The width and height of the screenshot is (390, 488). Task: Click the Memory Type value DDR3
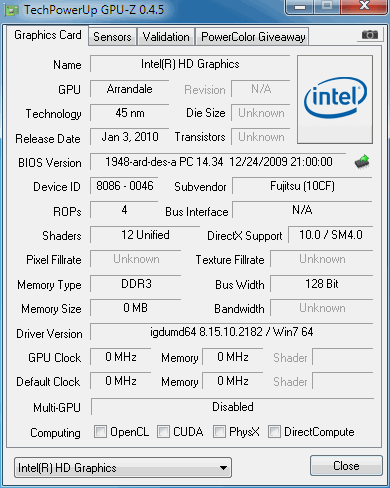[136, 284]
